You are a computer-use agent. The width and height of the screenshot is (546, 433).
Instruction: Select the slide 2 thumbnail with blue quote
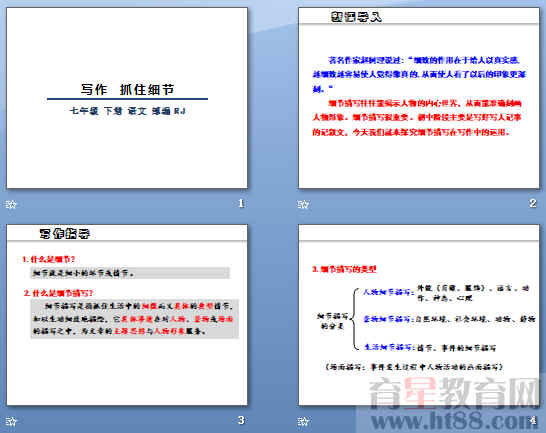(x=419, y=98)
